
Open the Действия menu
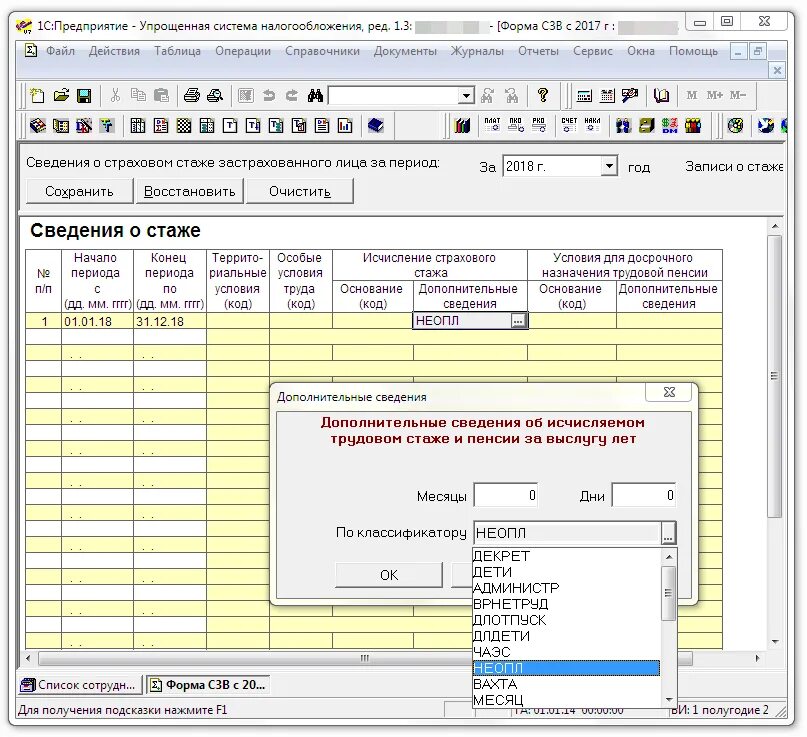tap(114, 51)
